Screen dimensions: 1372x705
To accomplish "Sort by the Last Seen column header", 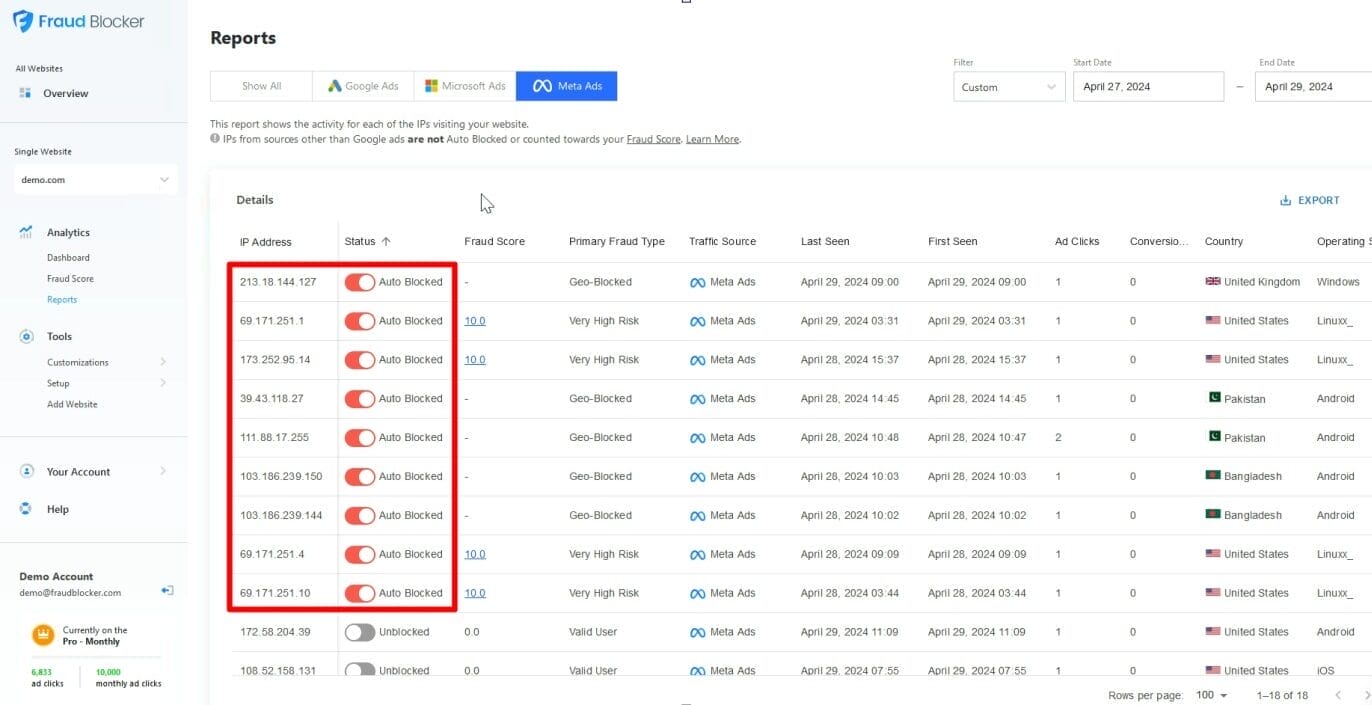I will [825, 241].
